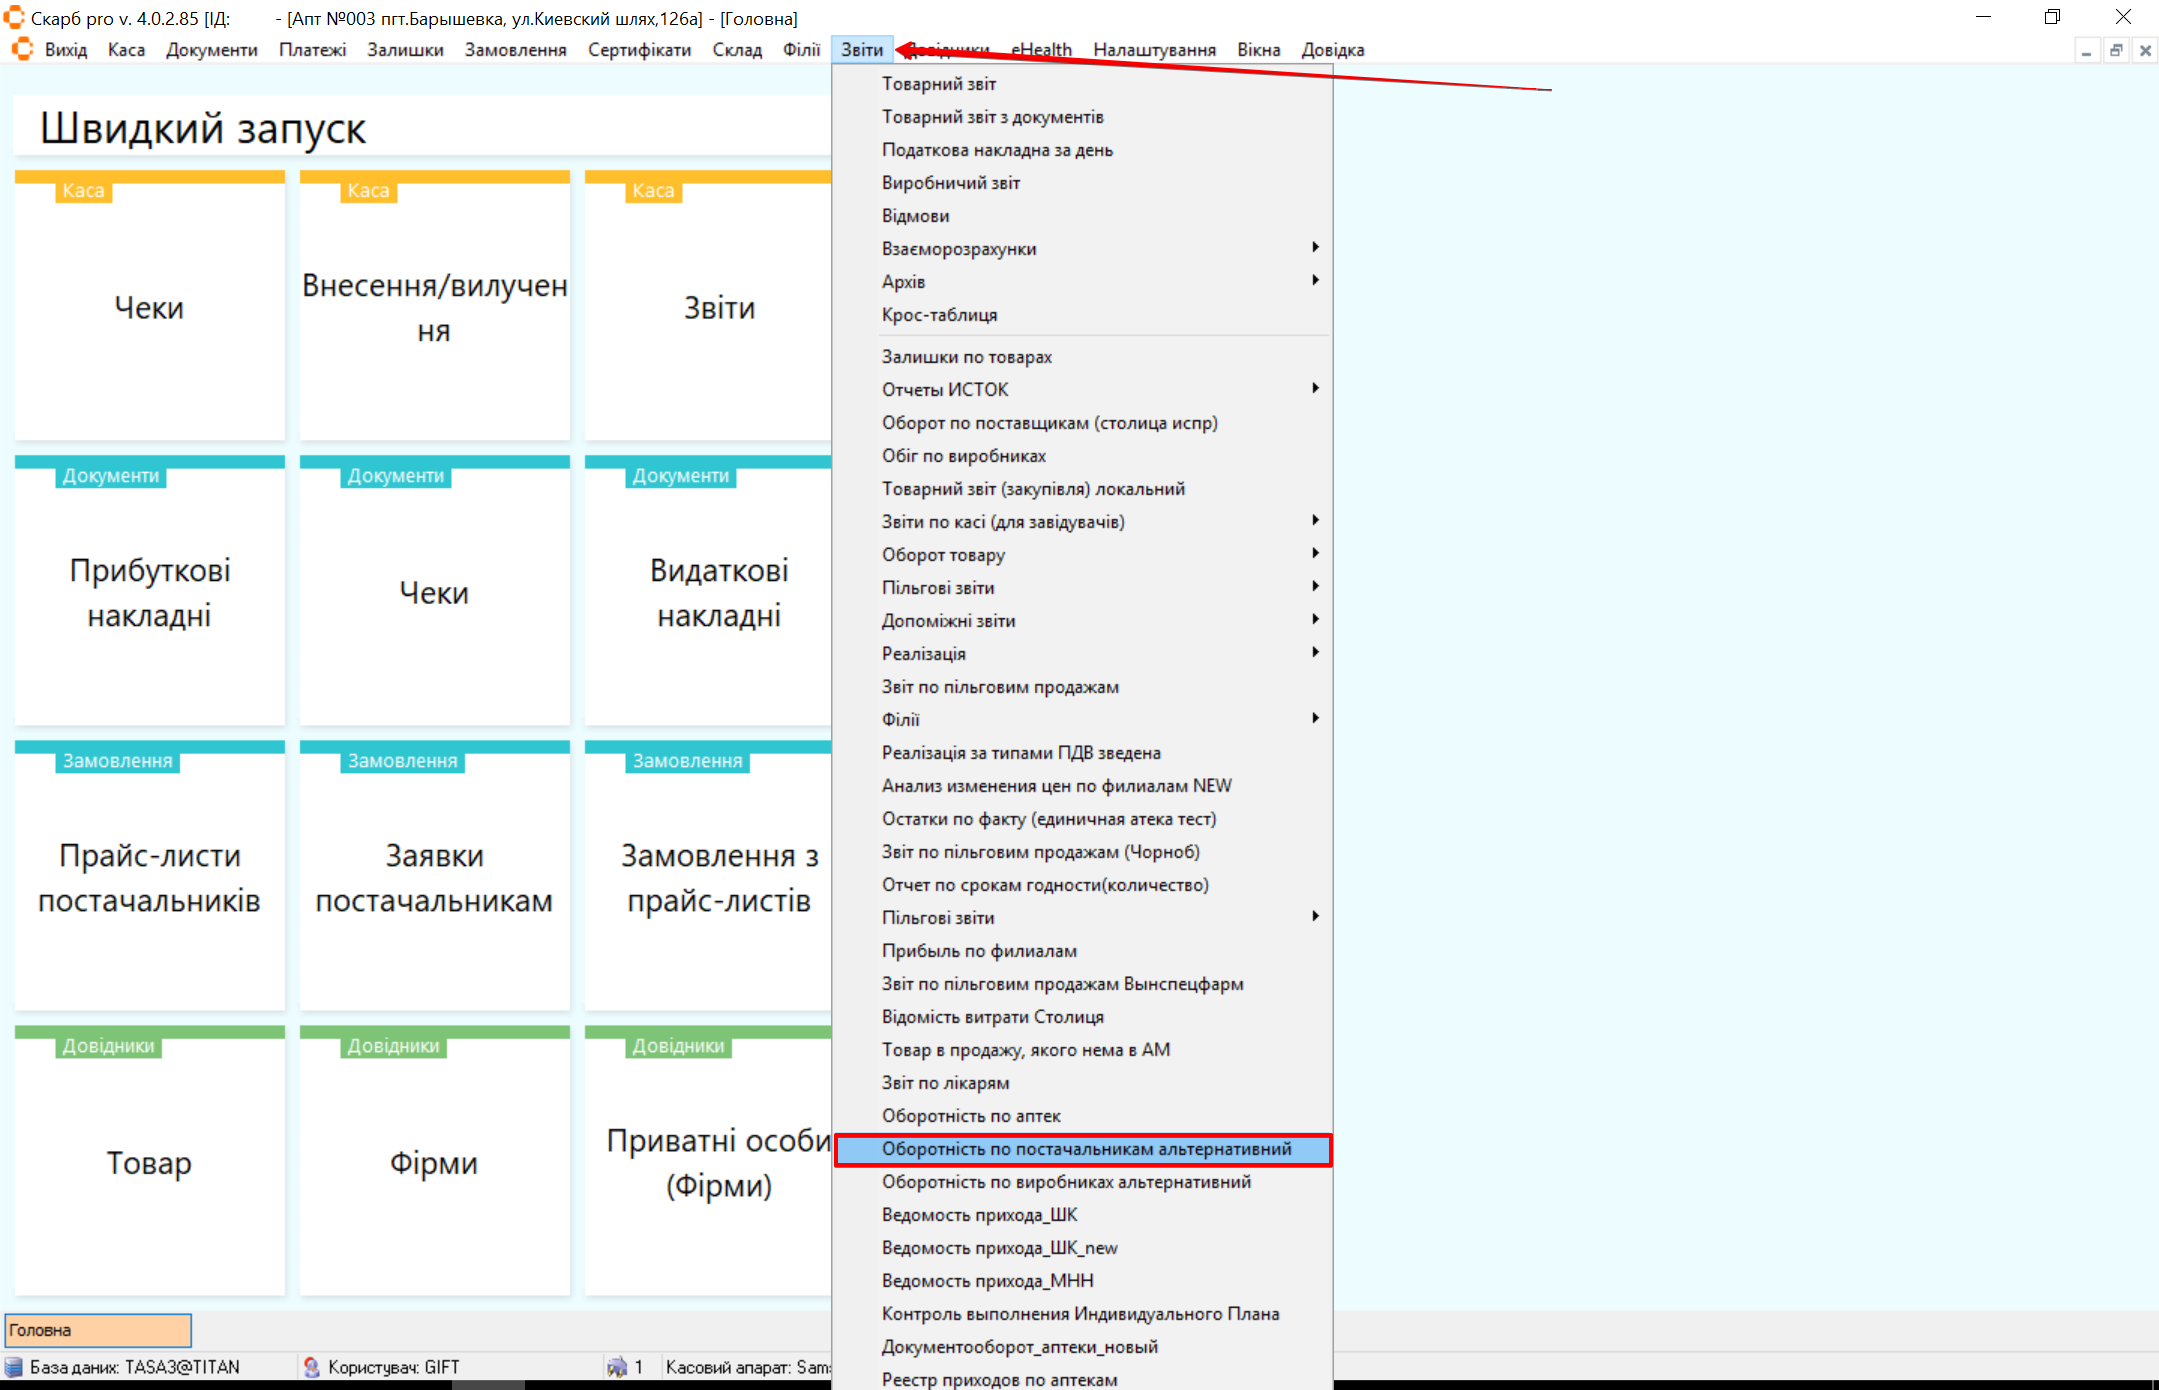The height and width of the screenshot is (1390, 2159).
Task: Click the cash register icon in status bar
Action: (x=617, y=1367)
